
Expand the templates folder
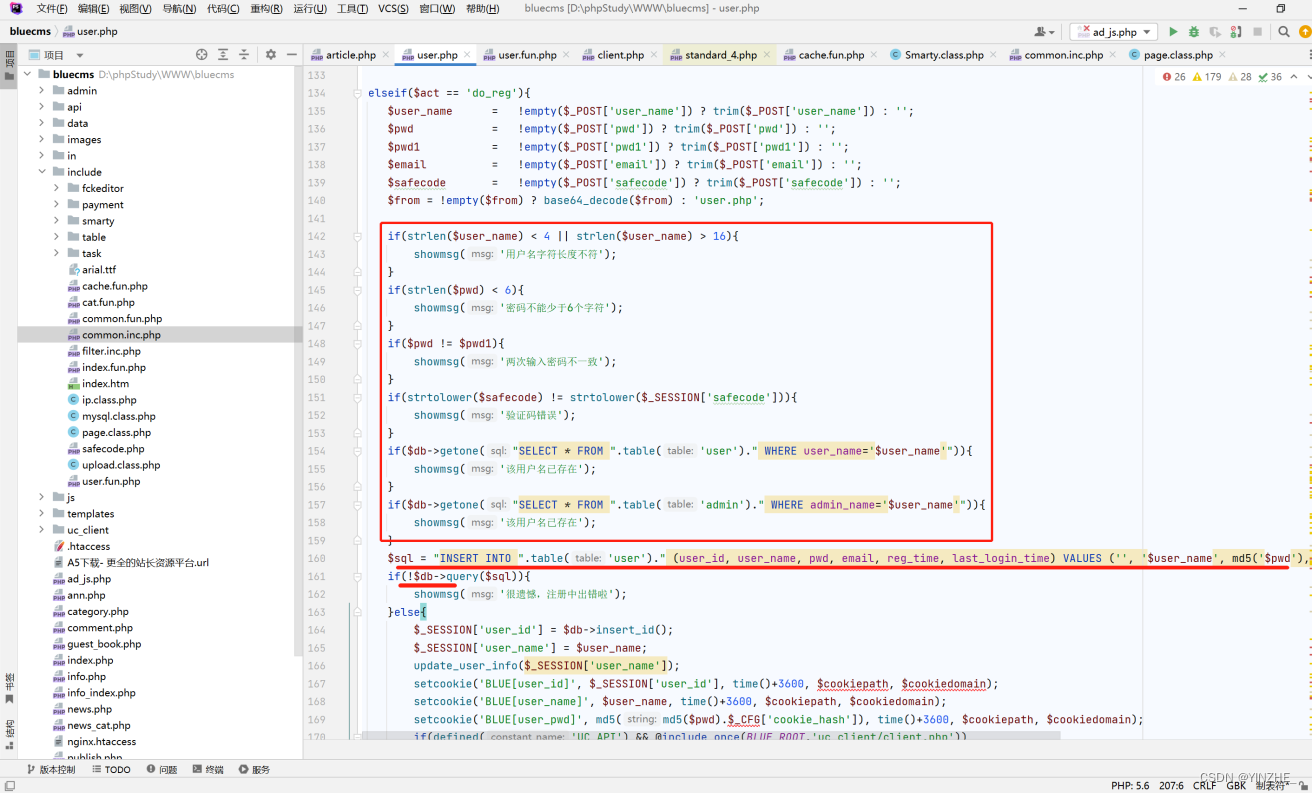pos(42,514)
